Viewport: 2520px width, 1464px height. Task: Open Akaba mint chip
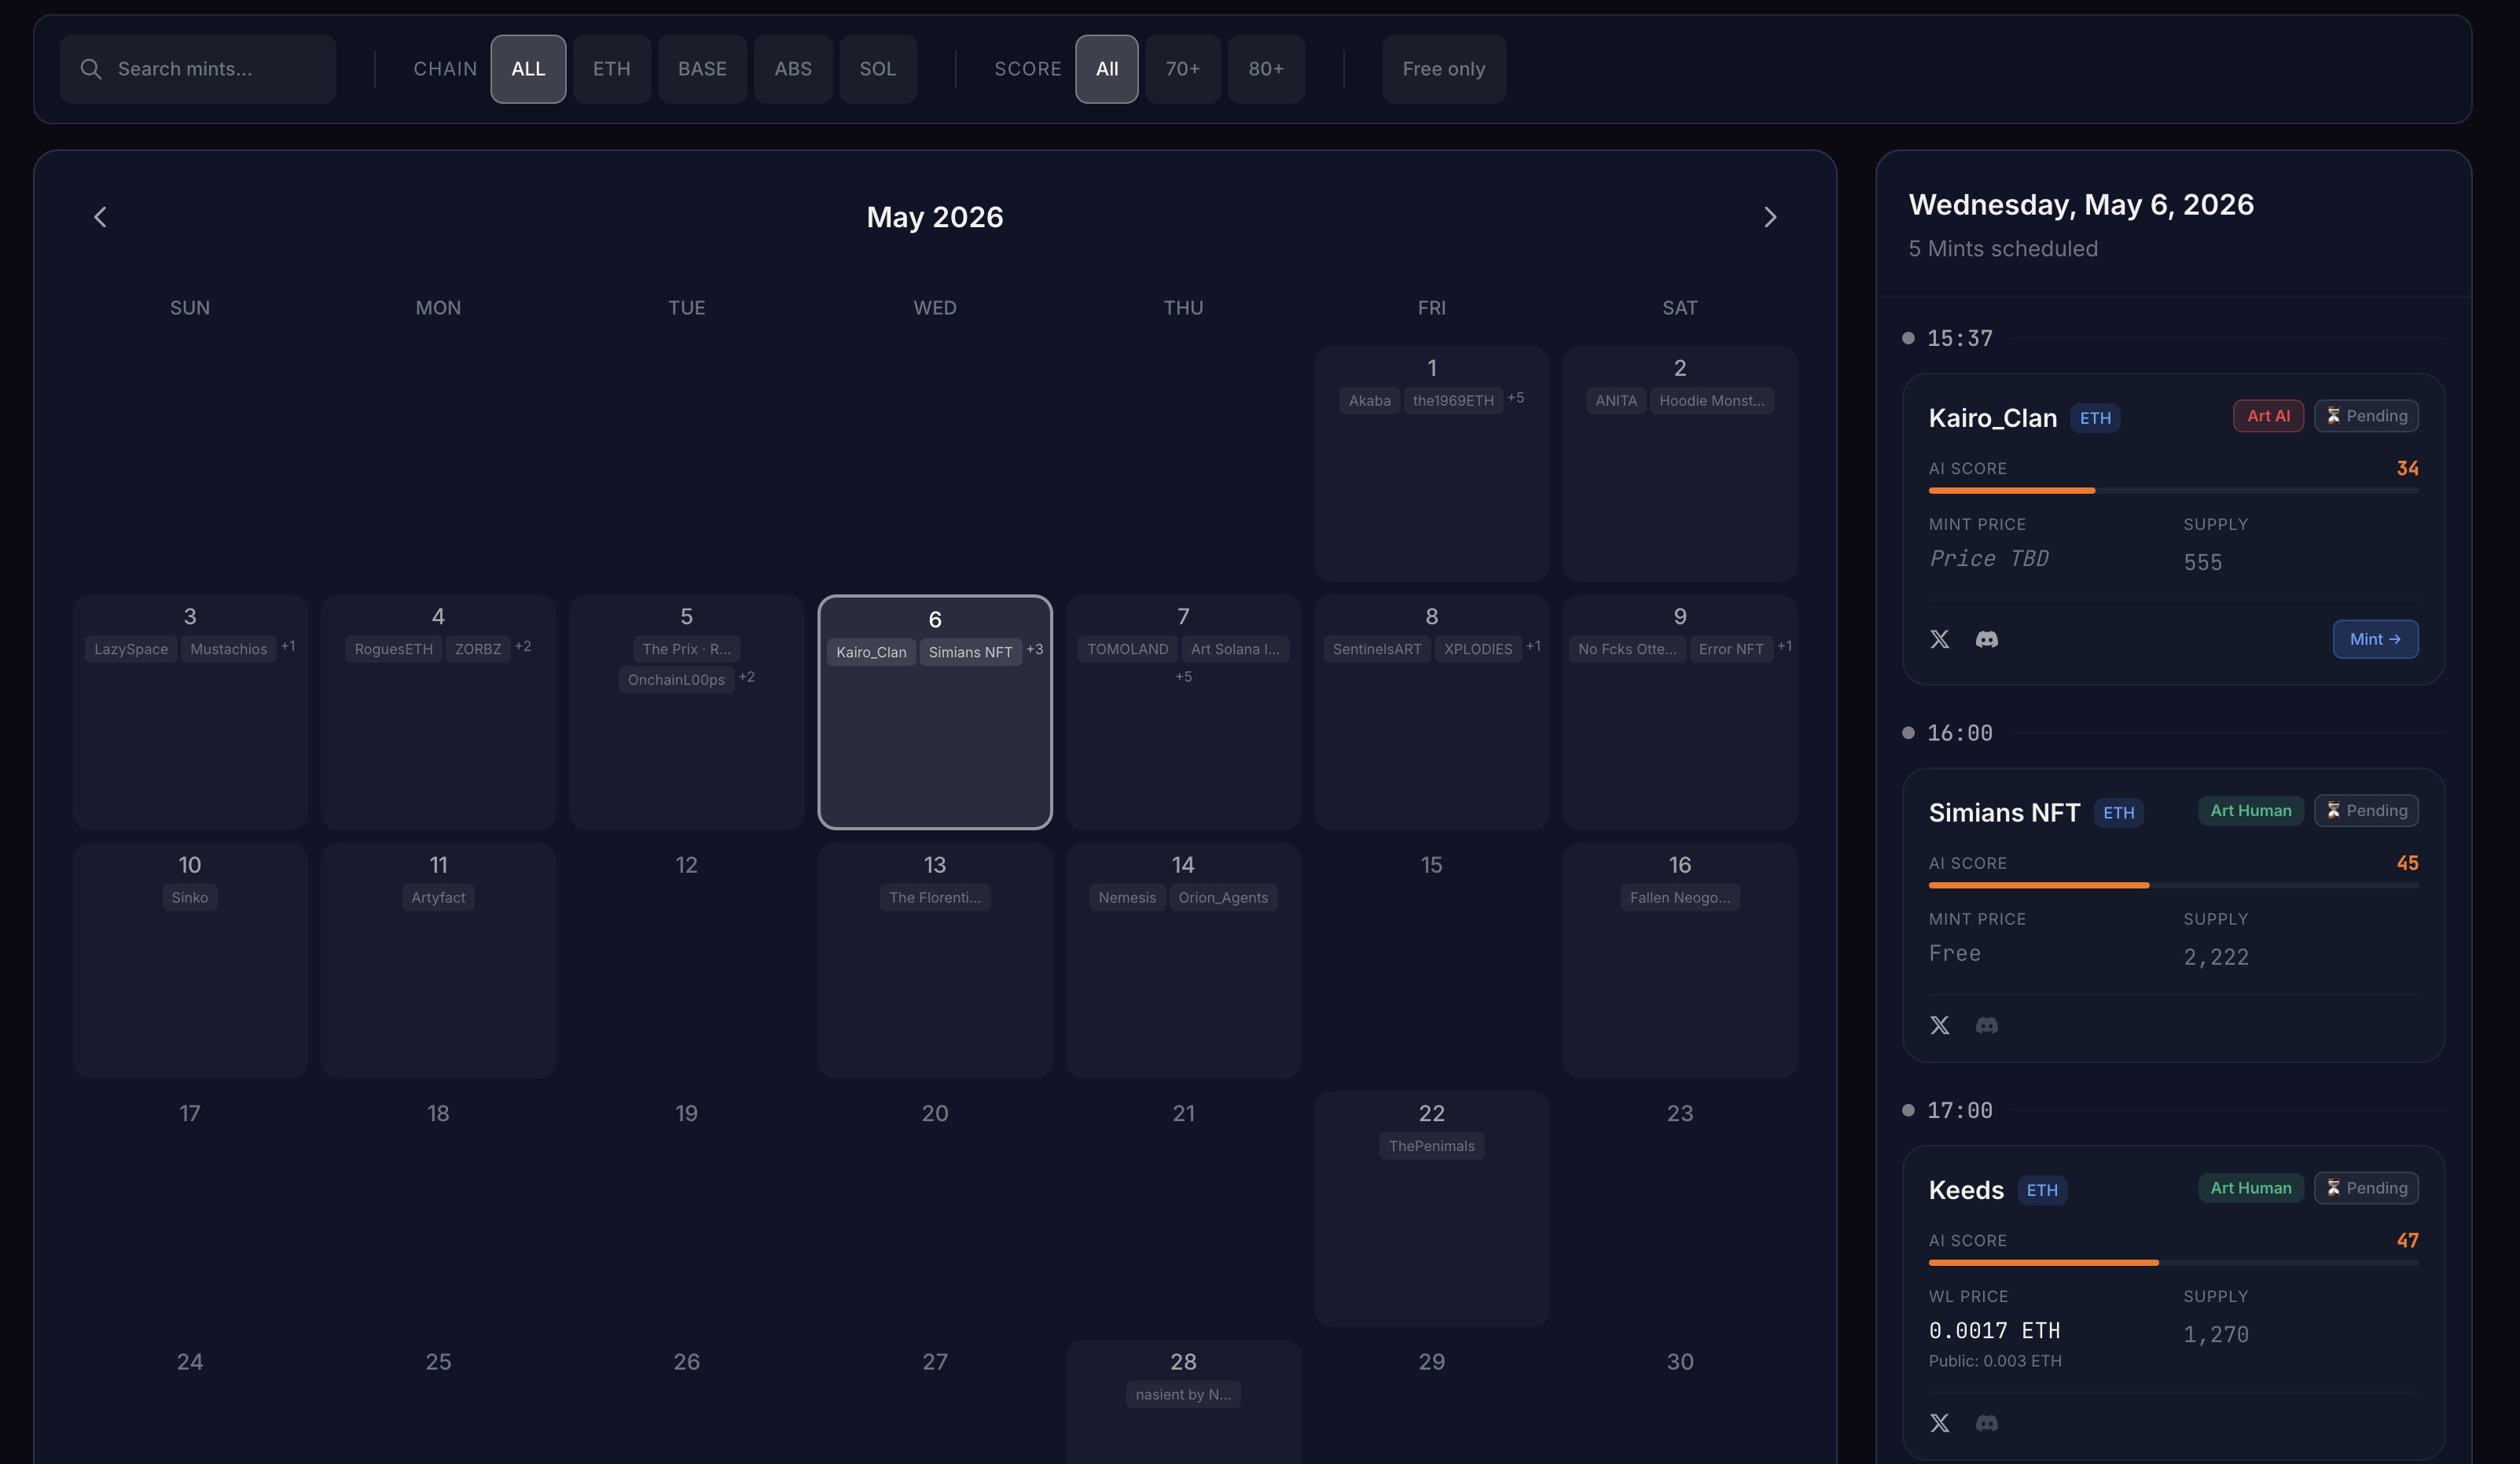click(x=1370, y=401)
